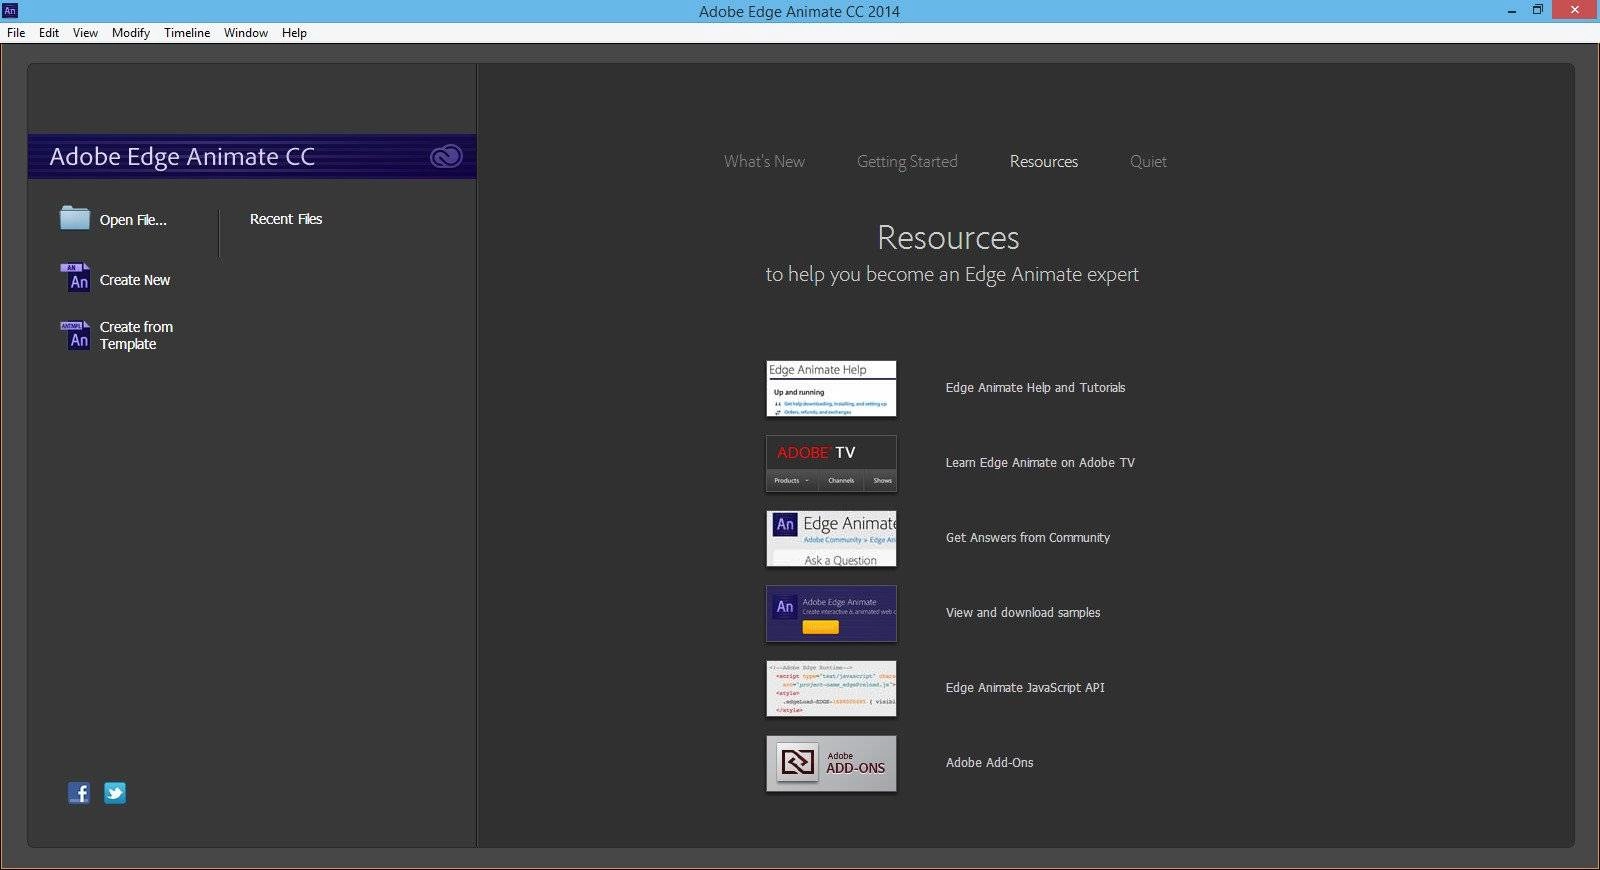Open the View menu
1600x870 pixels.
coord(85,33)
